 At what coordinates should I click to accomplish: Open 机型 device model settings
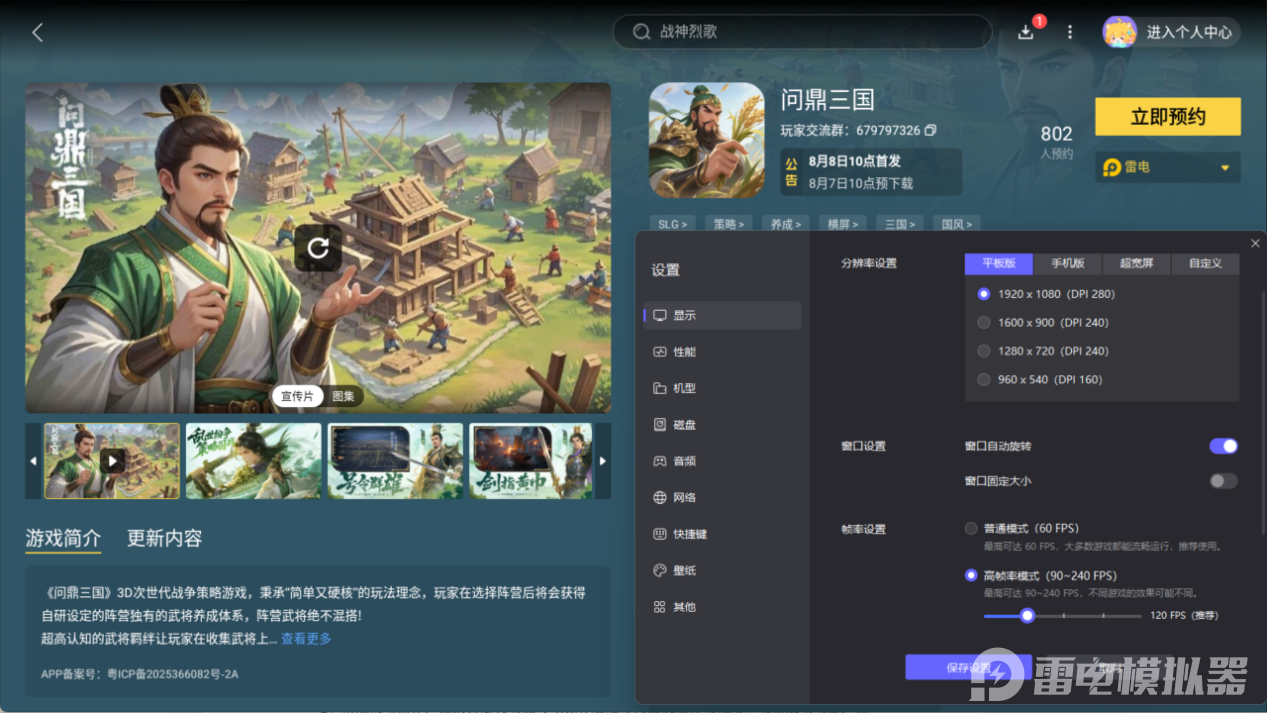click(x=722, y=388)
